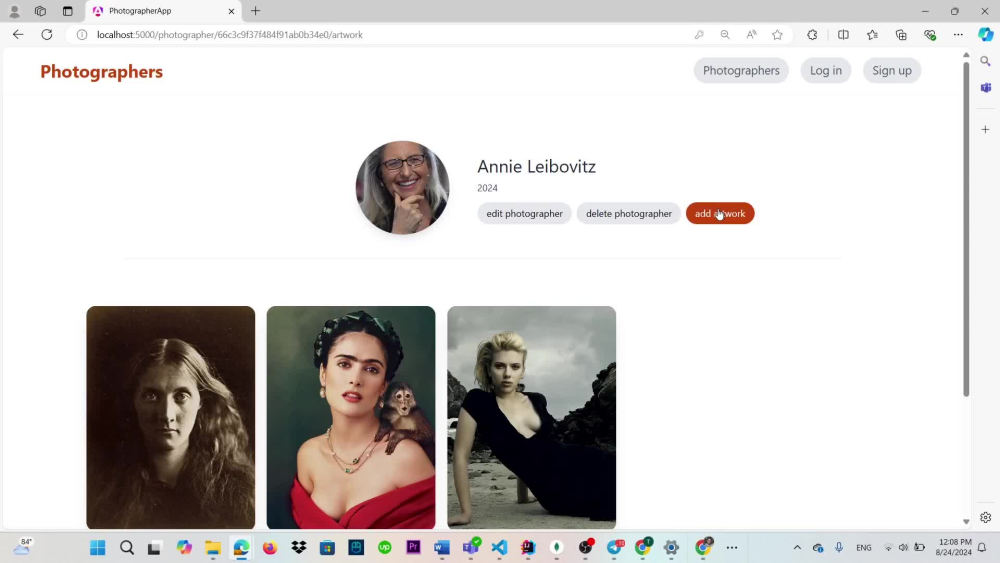1000x563 pixels.
Task: Open browser Extensions puzzle icon
Action: (812, 34)
